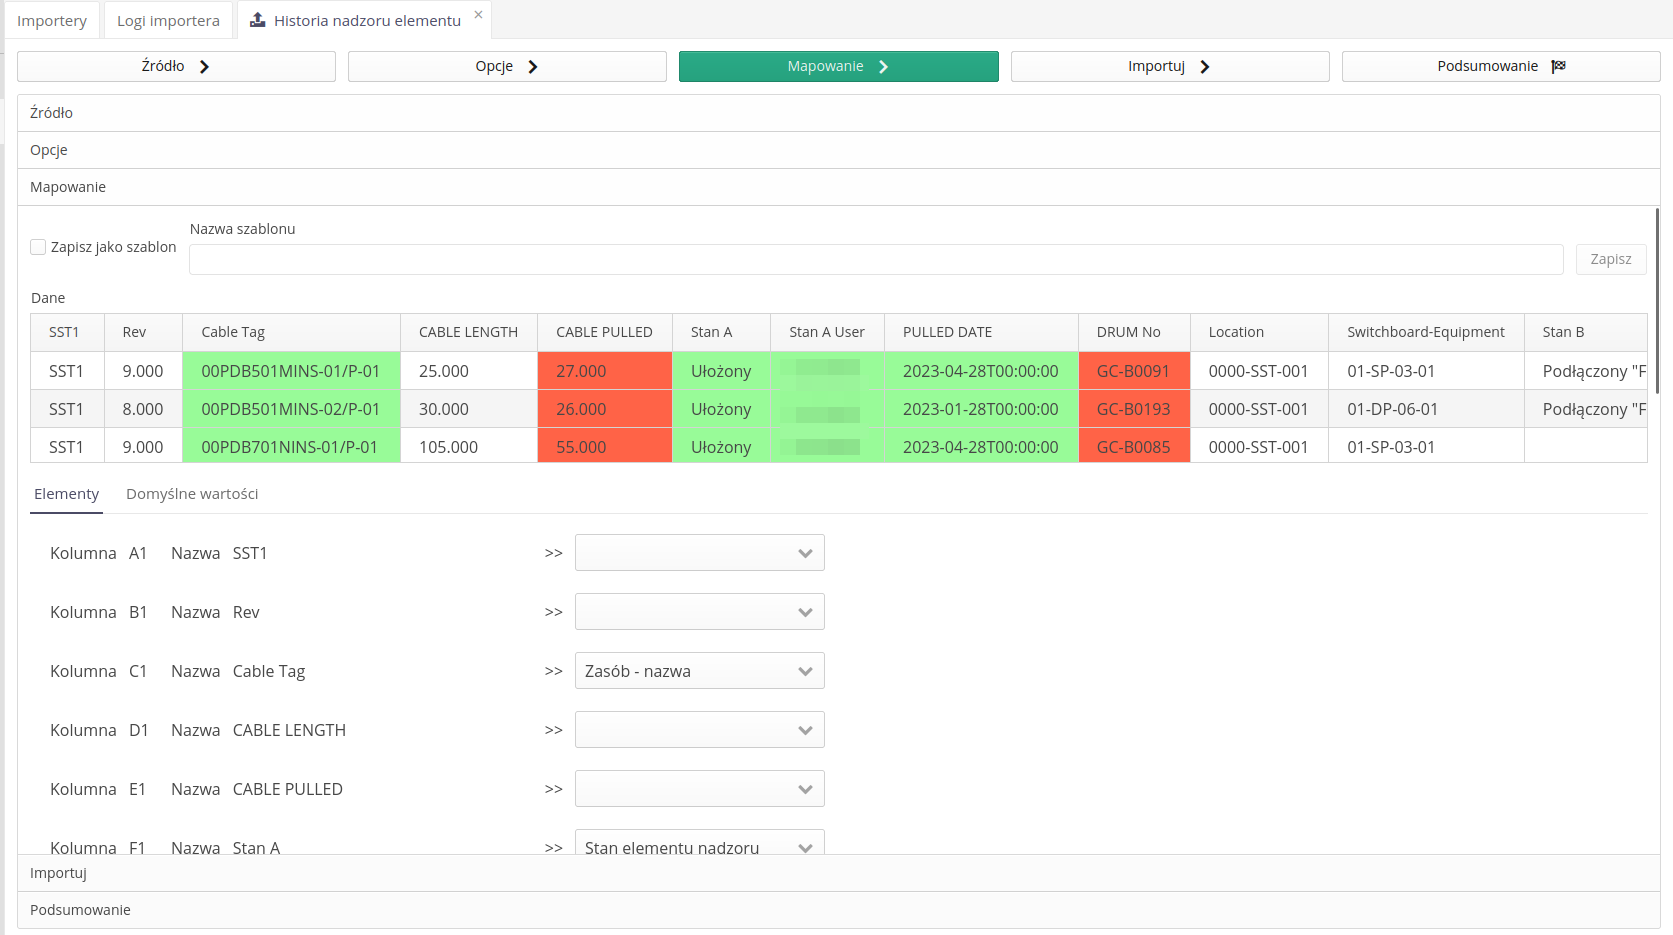Select the red GC-B0091 drum cell
This screenshot has width=1673, height=935.
tap(1133, 371)
